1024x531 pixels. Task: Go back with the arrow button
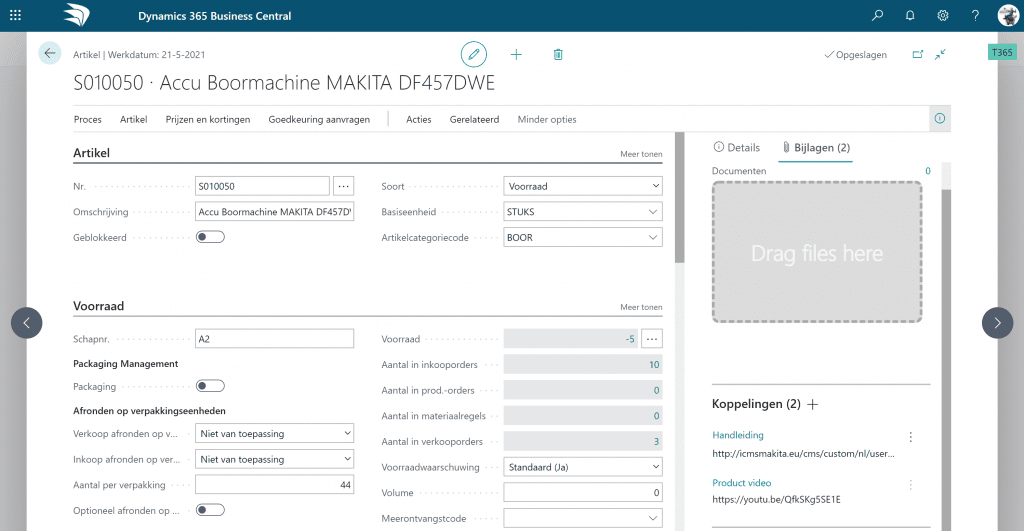click(x=50, y=54)
